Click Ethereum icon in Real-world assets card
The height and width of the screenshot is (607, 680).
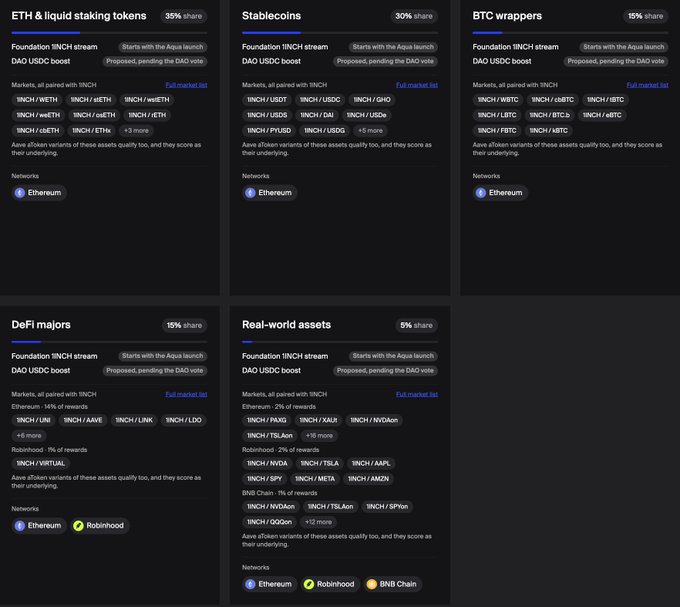coord(250,584)
